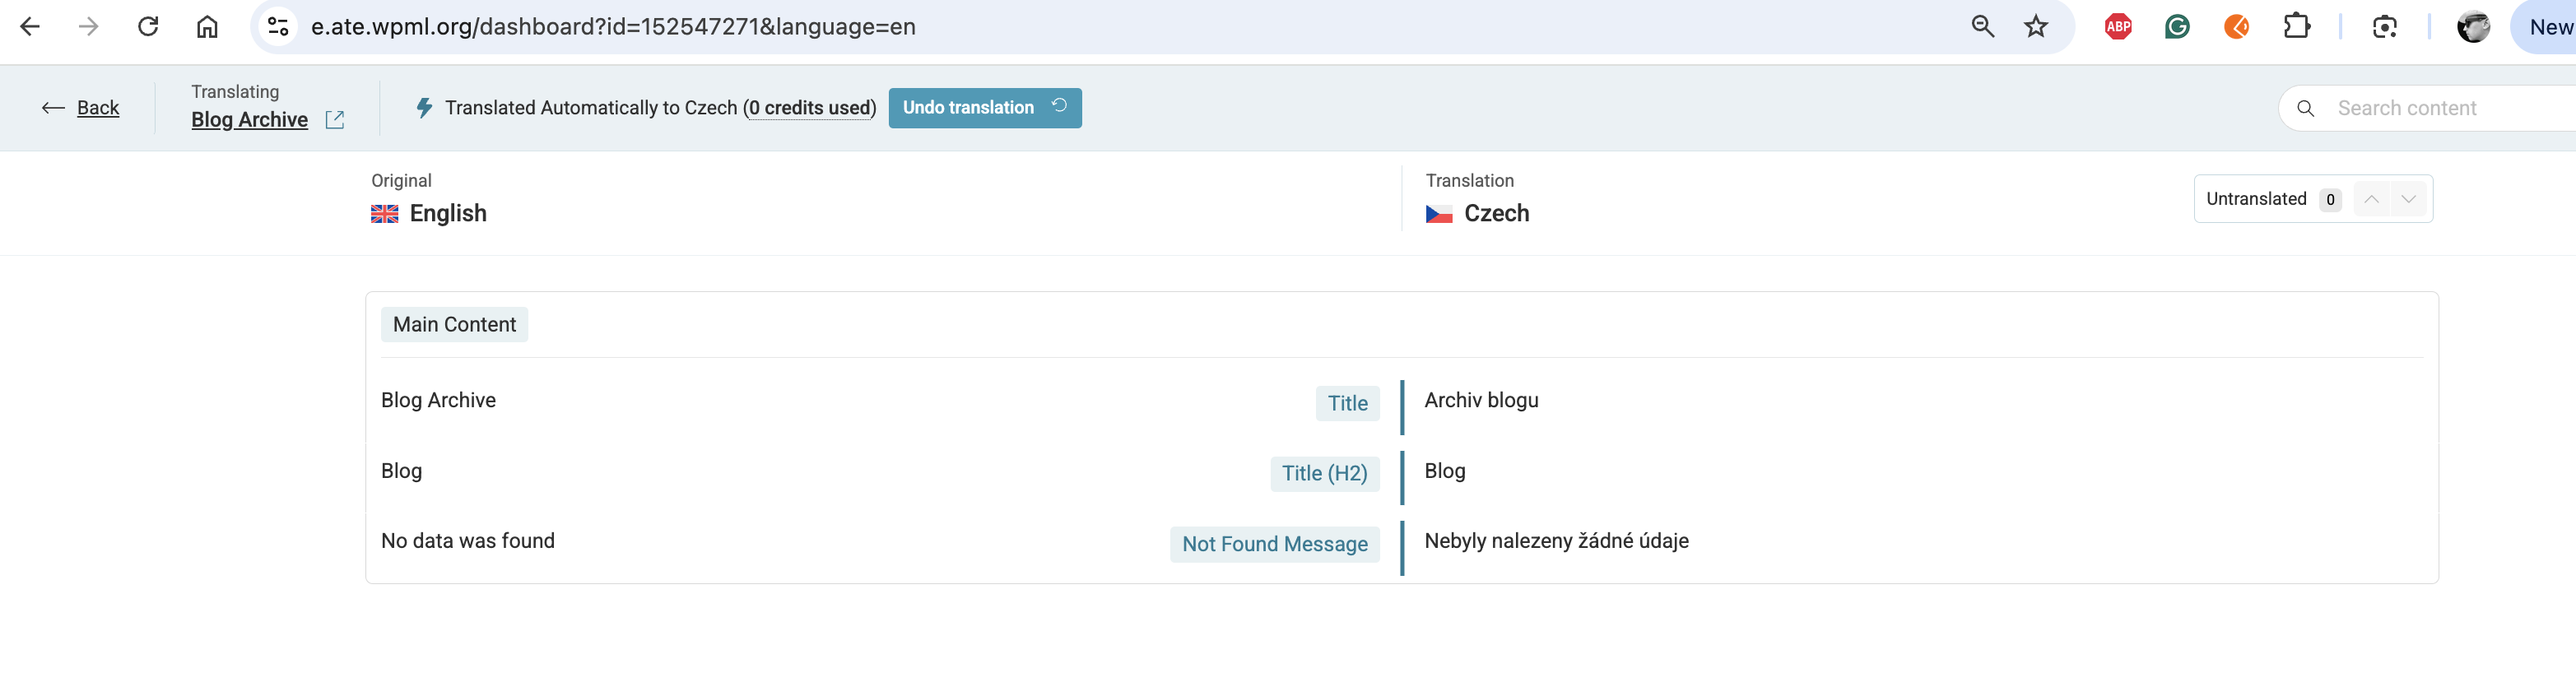2576x696 pixels.
Task: Click the Undo translation button
Action: click(x=984, y=108)
